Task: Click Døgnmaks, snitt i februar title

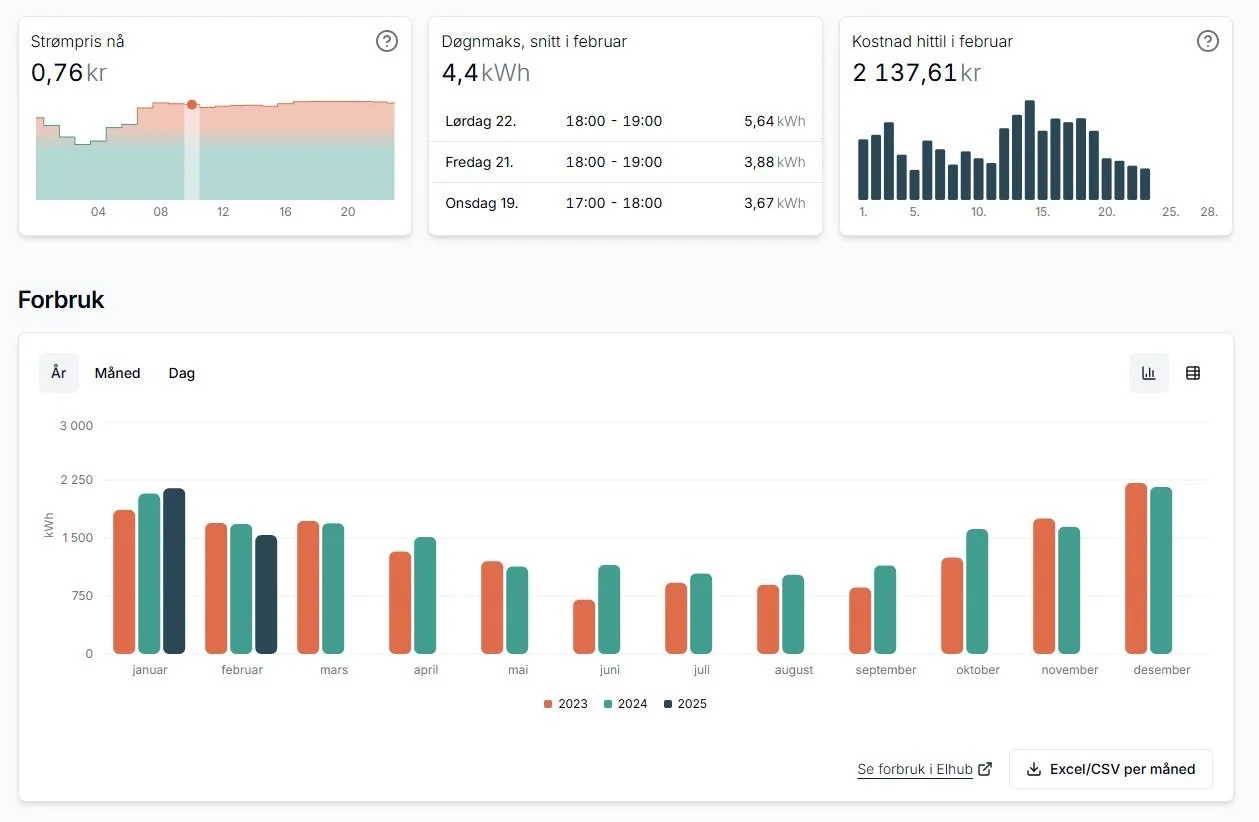Action: pyautogui.click(x=534, y=41)
